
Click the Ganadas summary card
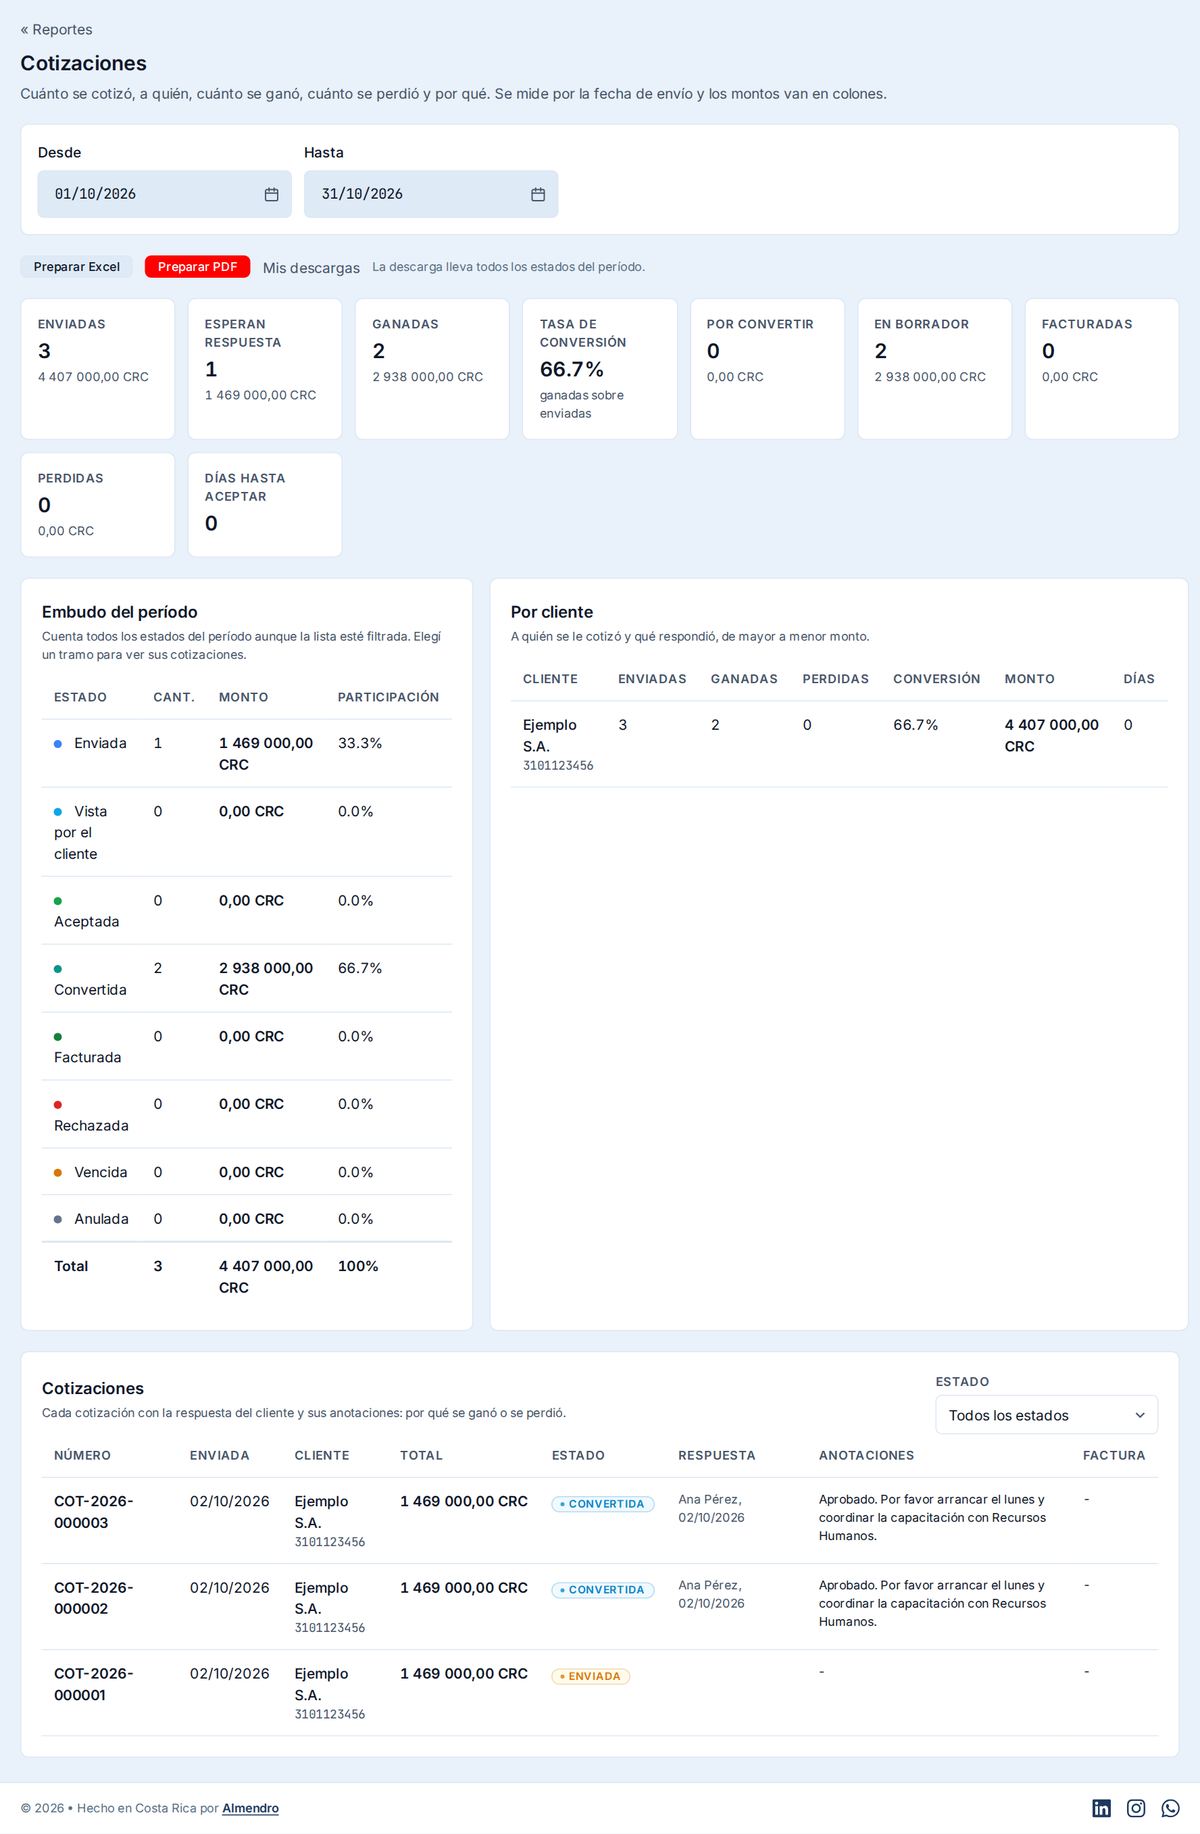pyautogui.click(x=432, y=369)
